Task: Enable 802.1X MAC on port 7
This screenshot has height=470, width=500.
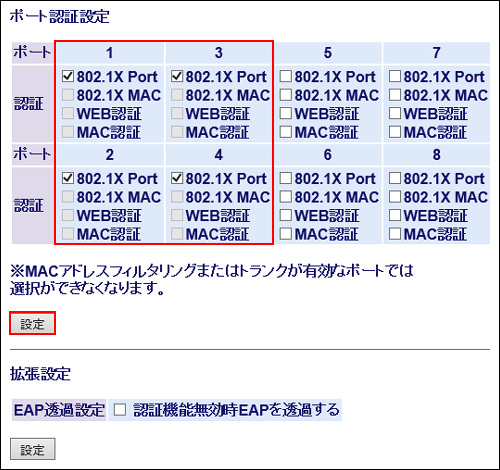Action: tap(395, 95)
